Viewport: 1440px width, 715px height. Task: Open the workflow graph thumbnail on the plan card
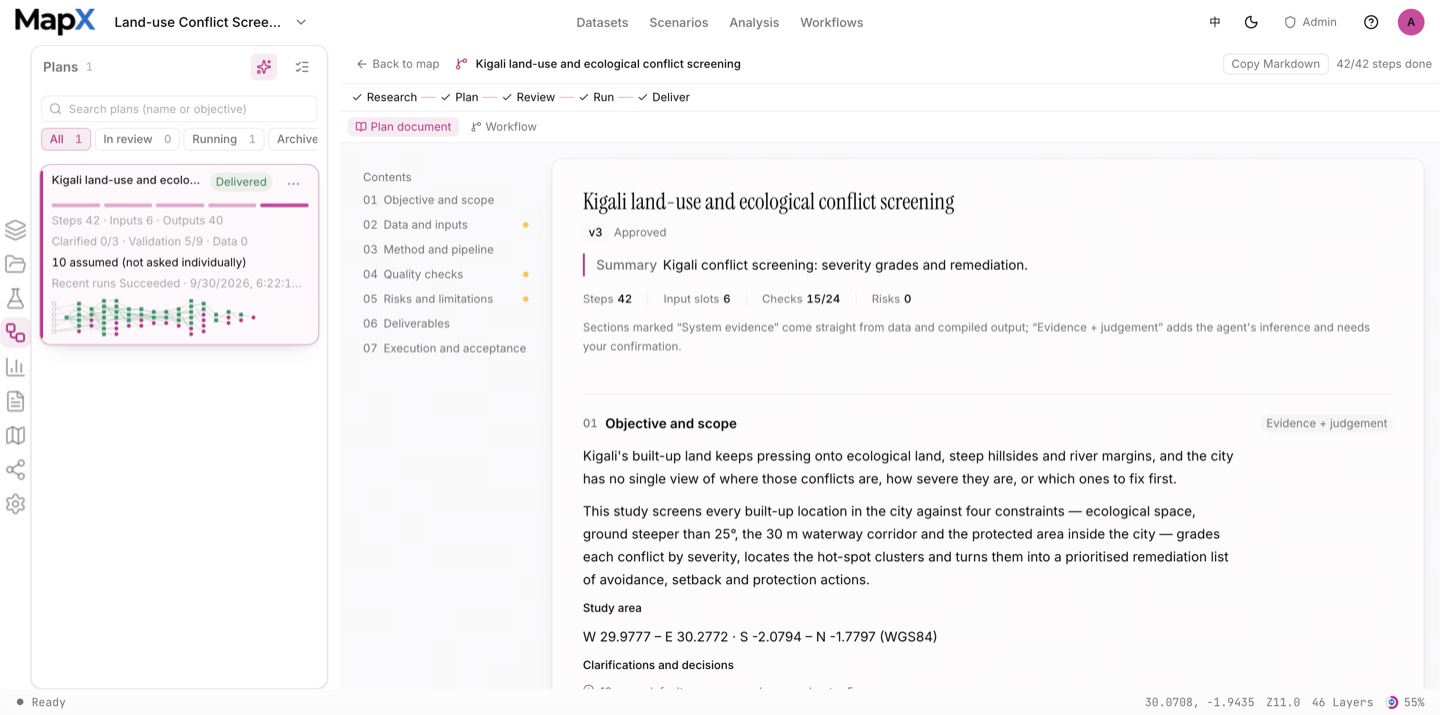[154, 317]
